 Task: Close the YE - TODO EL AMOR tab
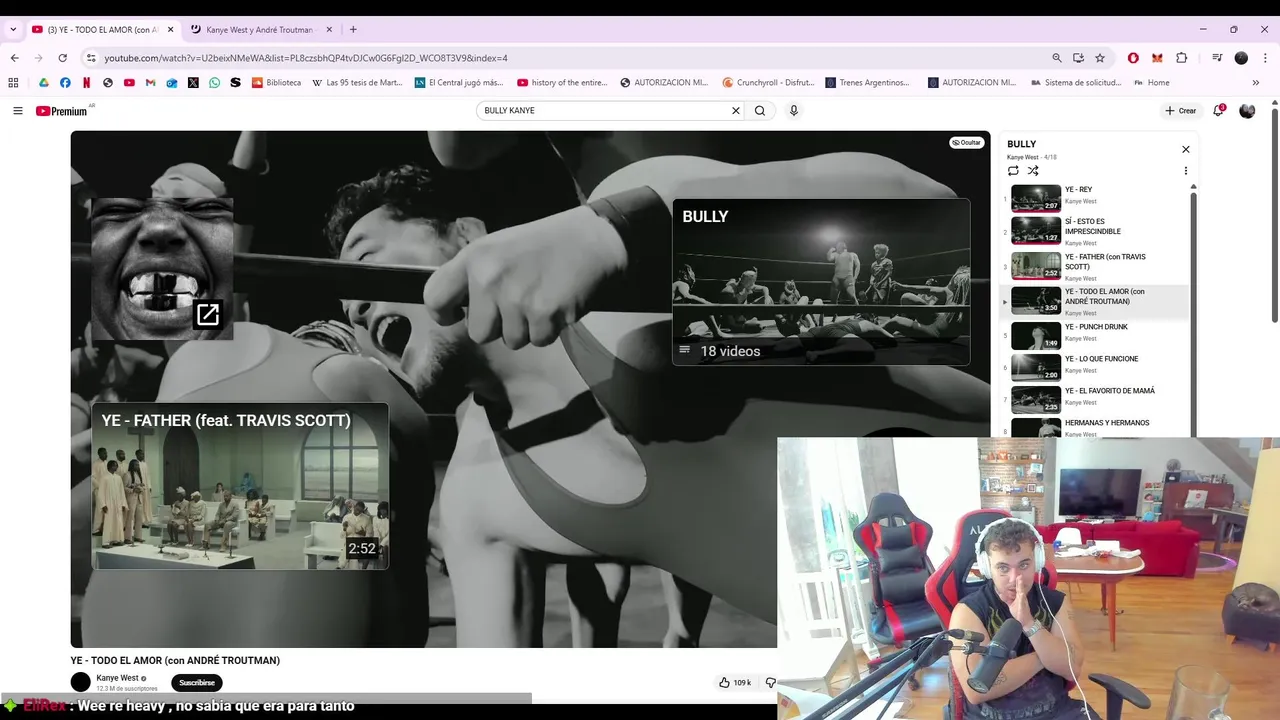[x=170, y=30]
